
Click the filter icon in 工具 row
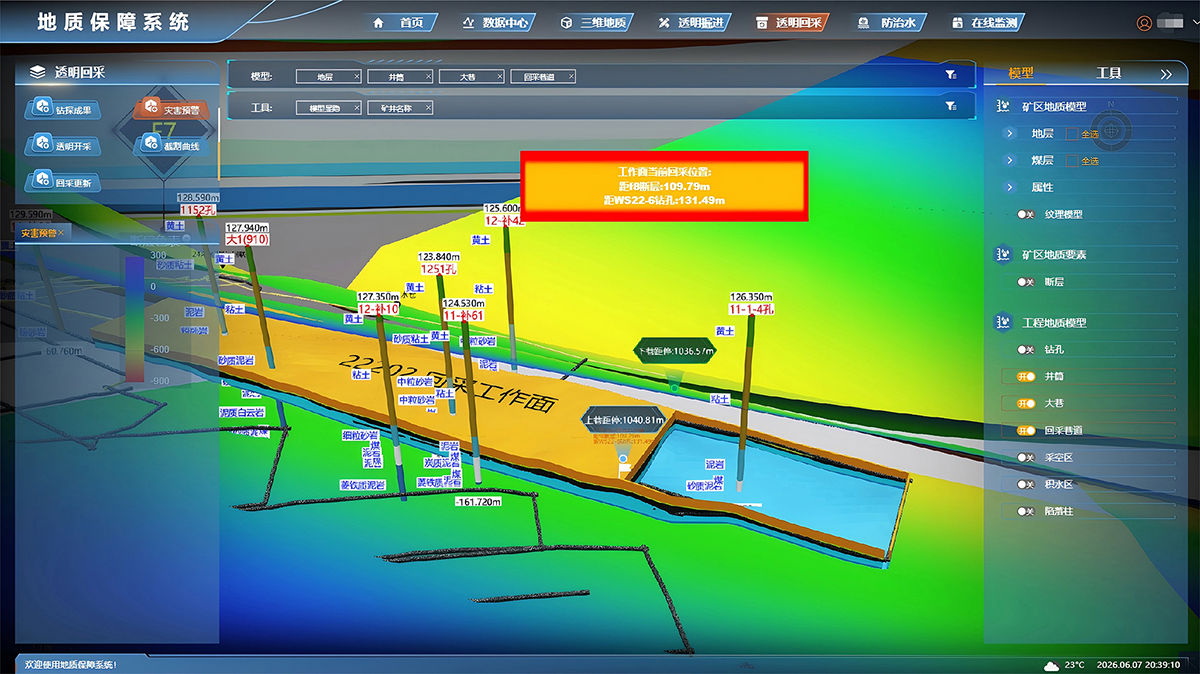point(950,105)
